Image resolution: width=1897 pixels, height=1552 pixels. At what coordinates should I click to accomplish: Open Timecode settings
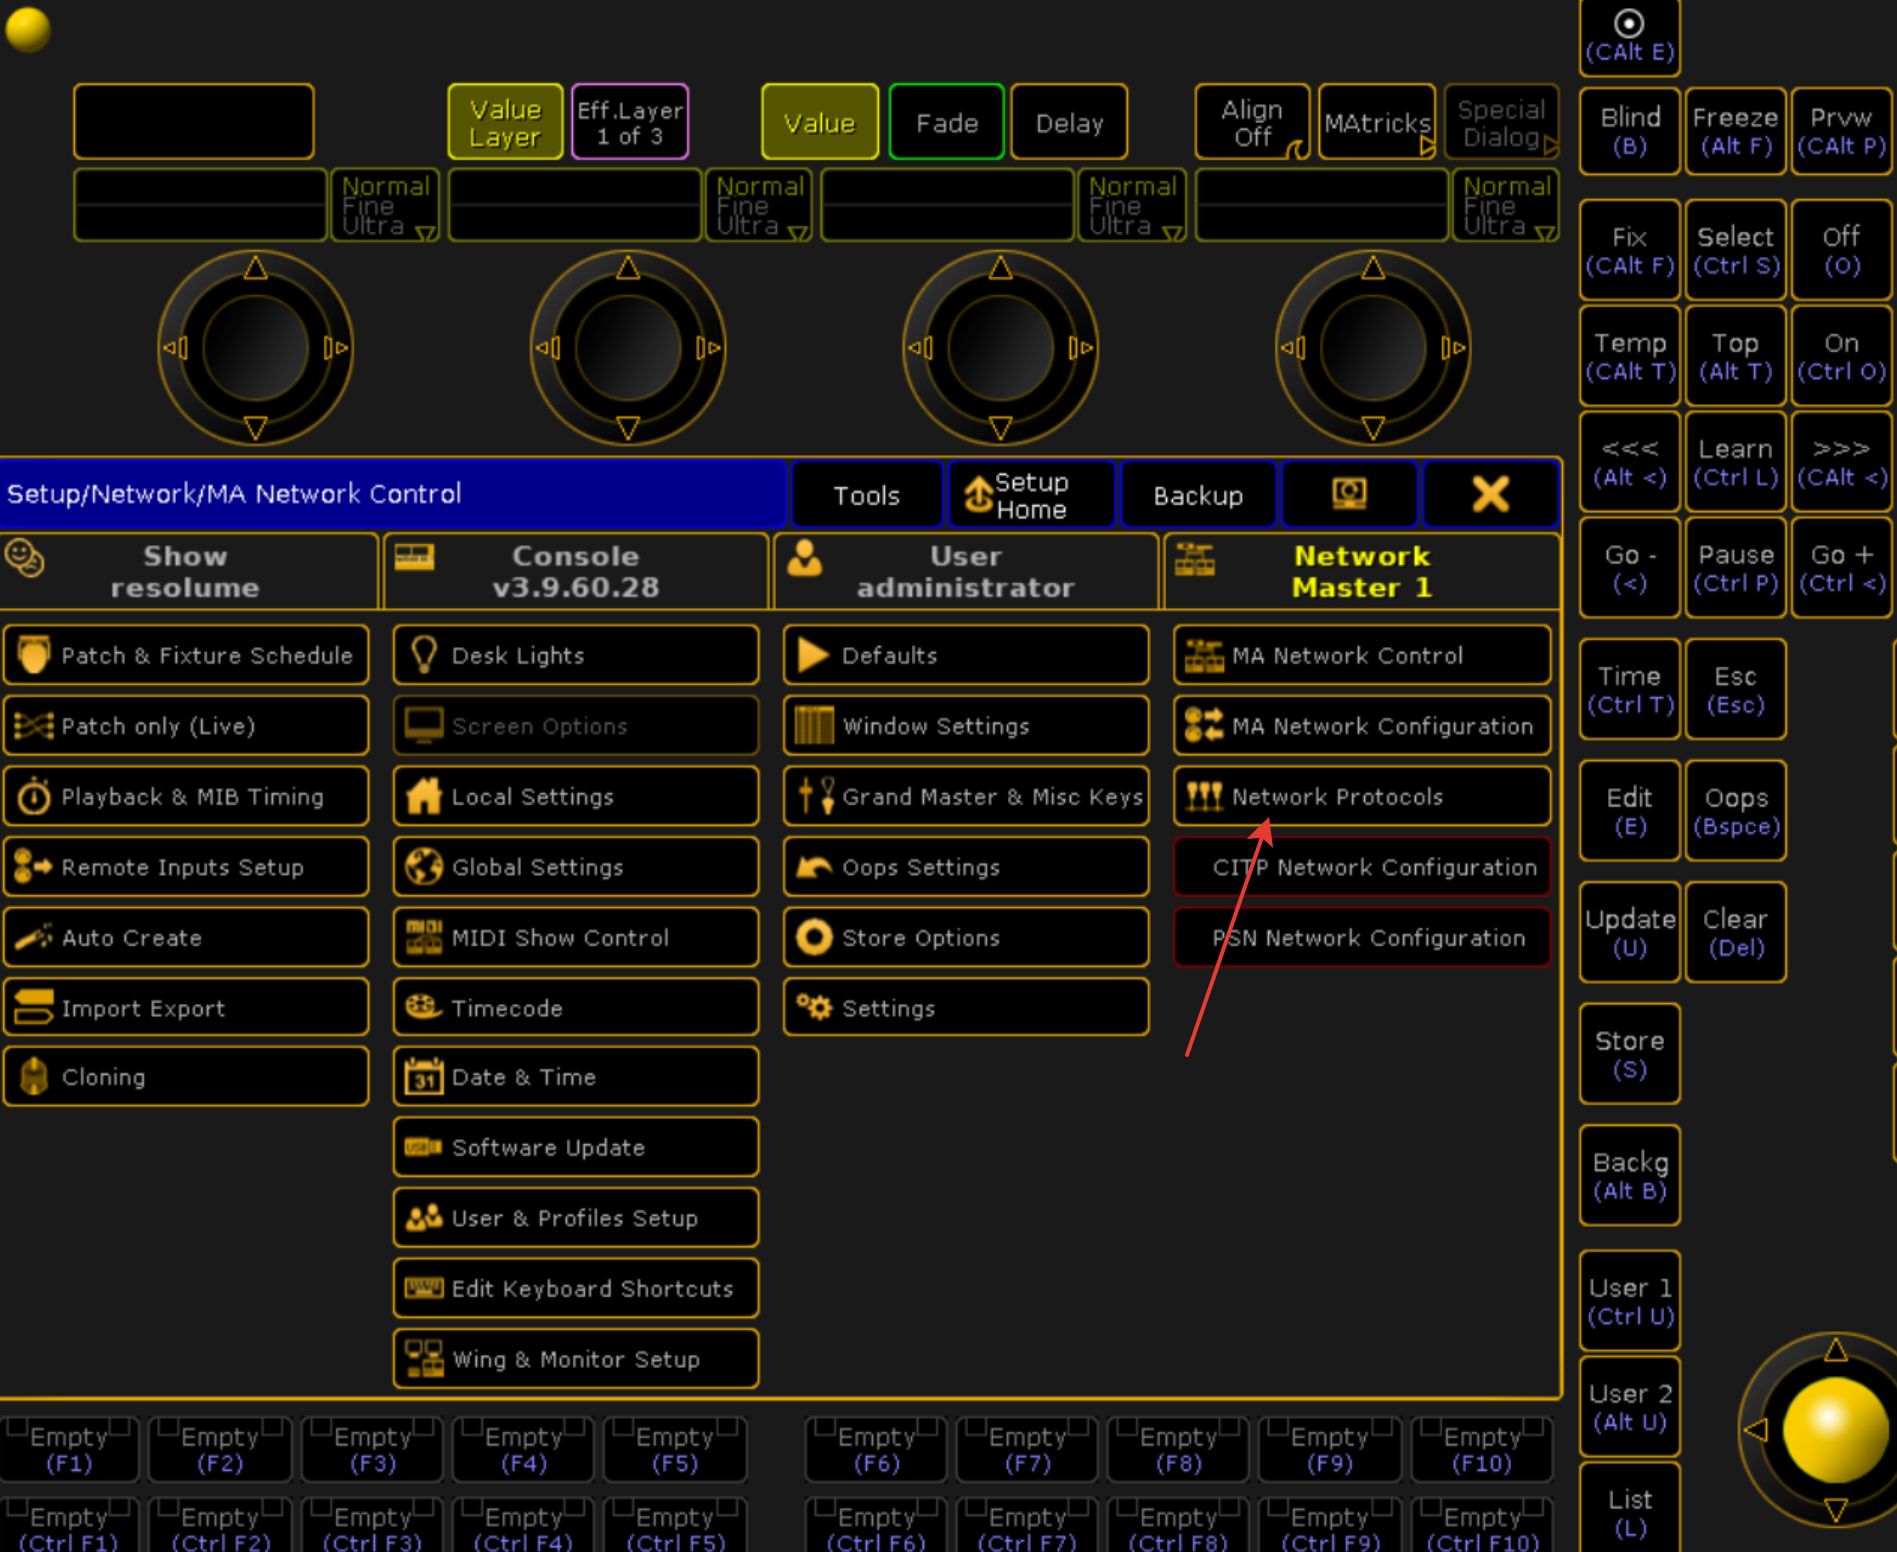click(x=576, y=1008)
